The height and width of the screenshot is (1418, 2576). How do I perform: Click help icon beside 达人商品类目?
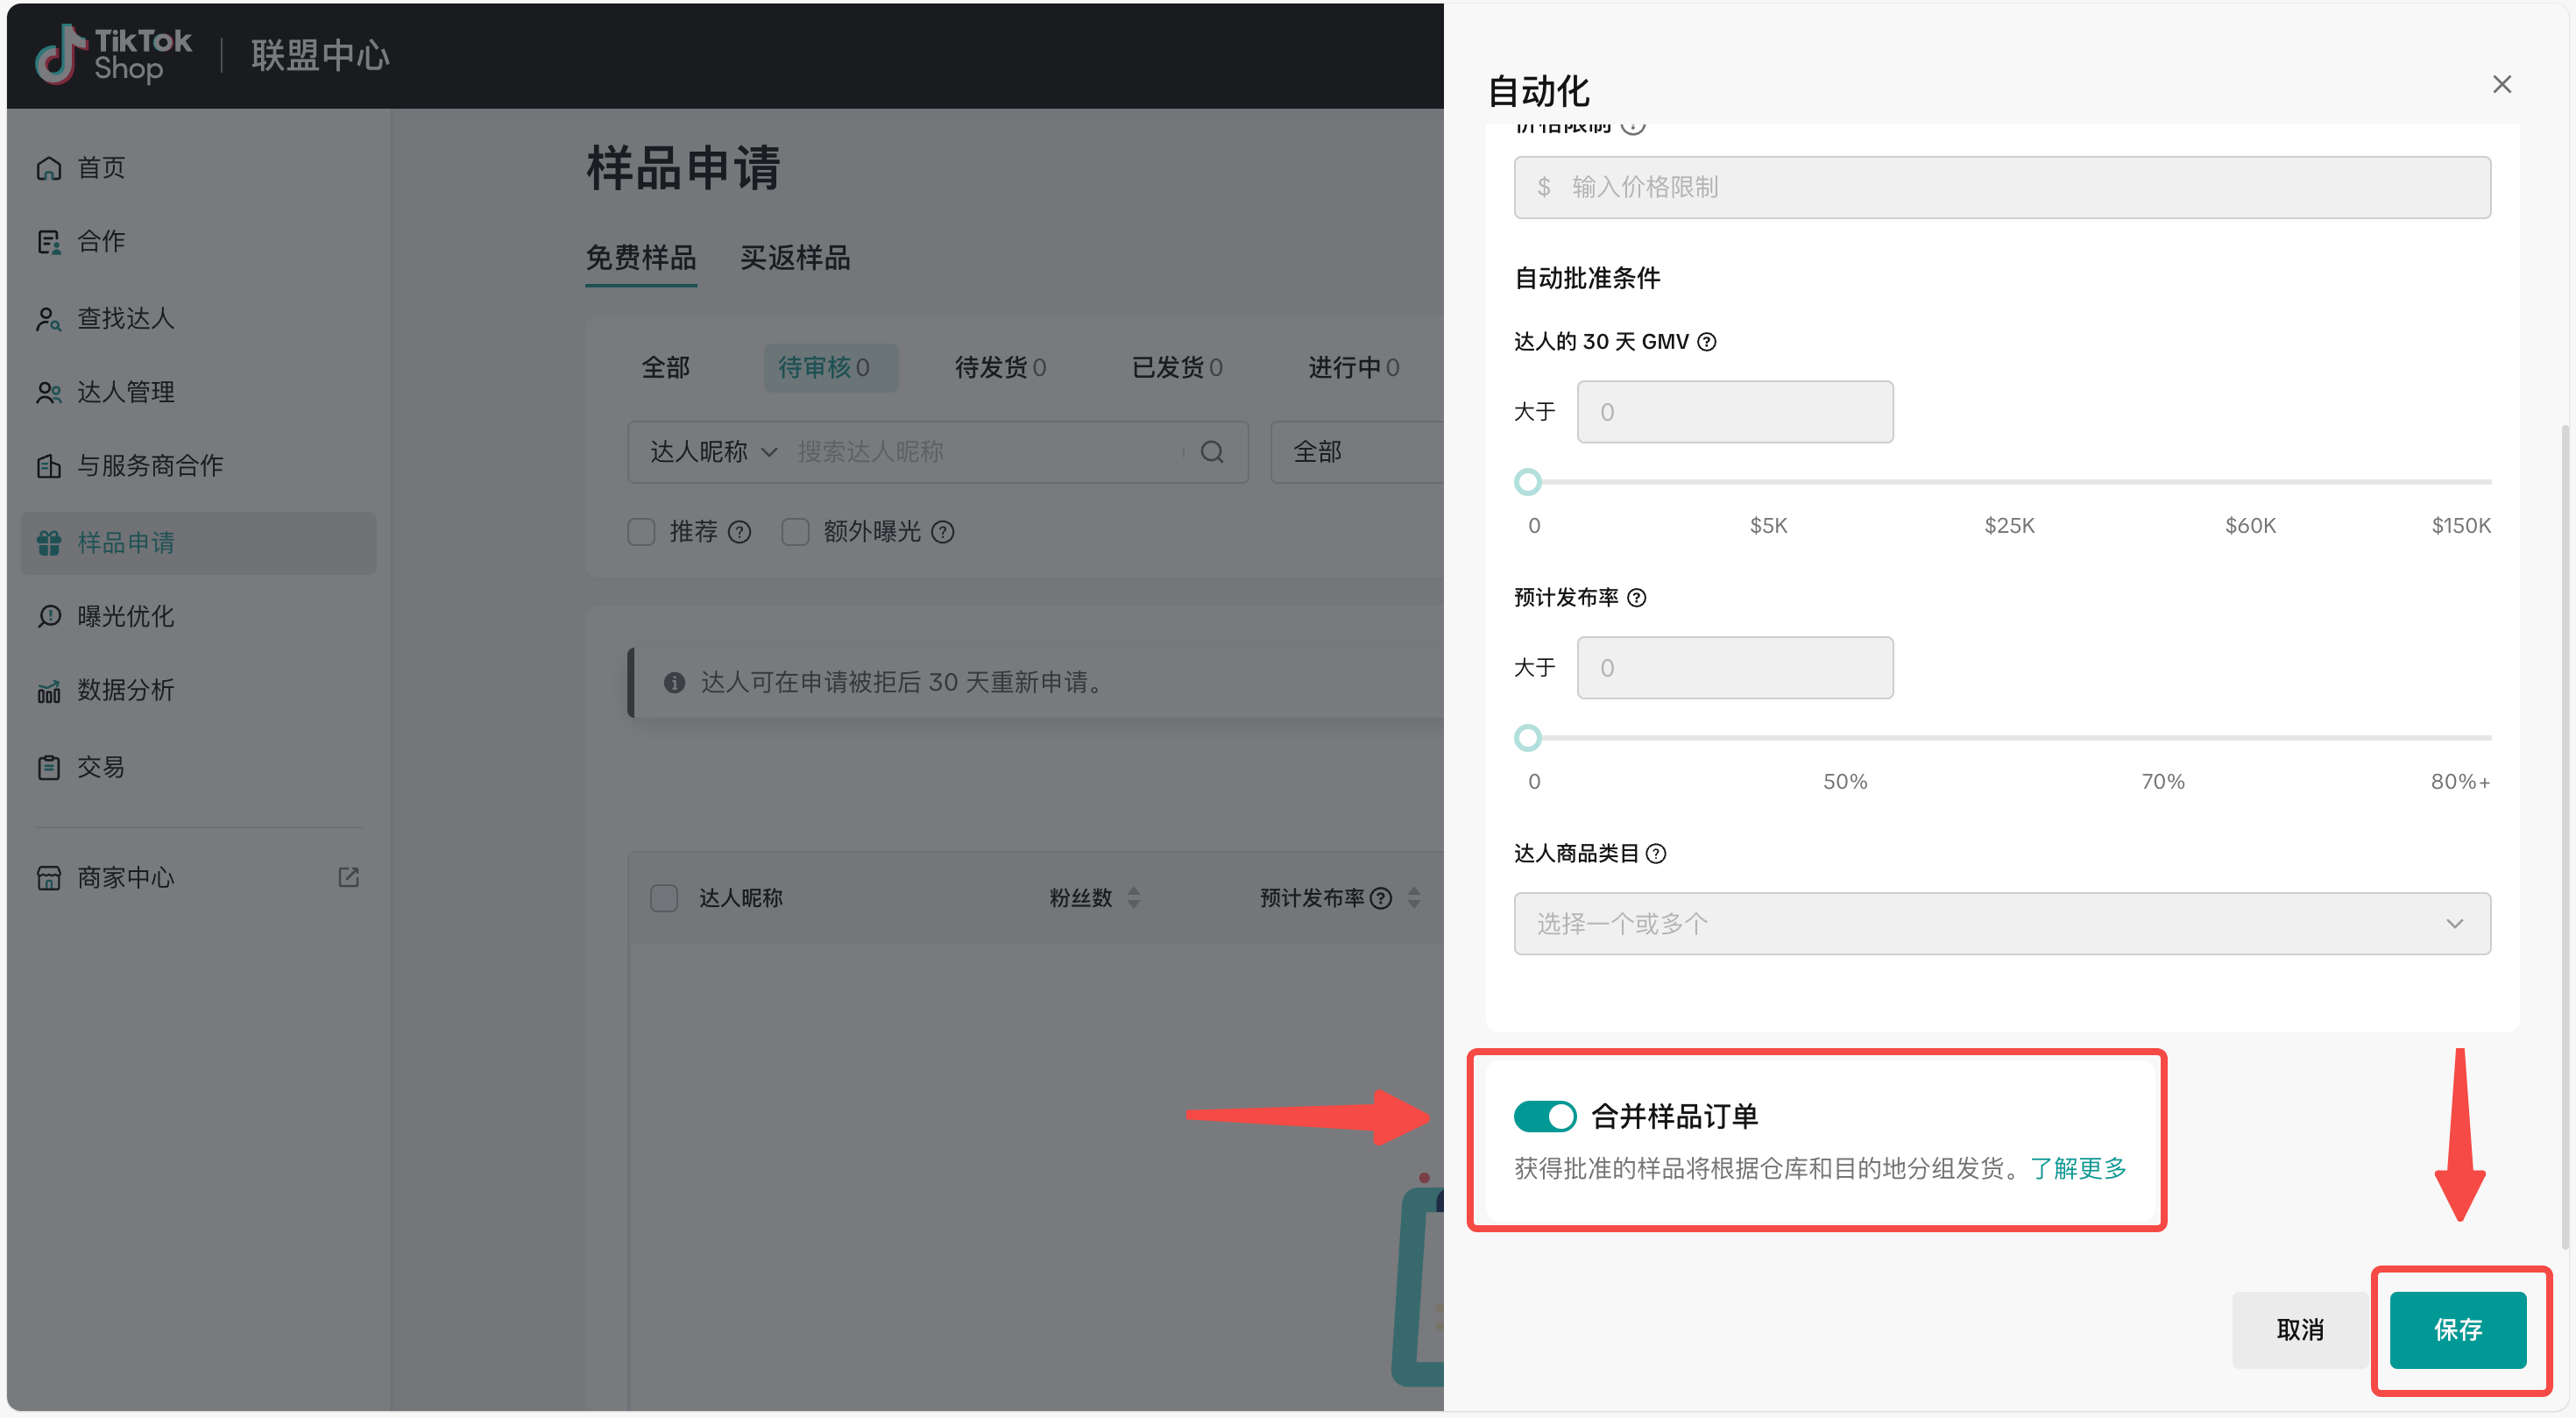tap(1656, 853)
